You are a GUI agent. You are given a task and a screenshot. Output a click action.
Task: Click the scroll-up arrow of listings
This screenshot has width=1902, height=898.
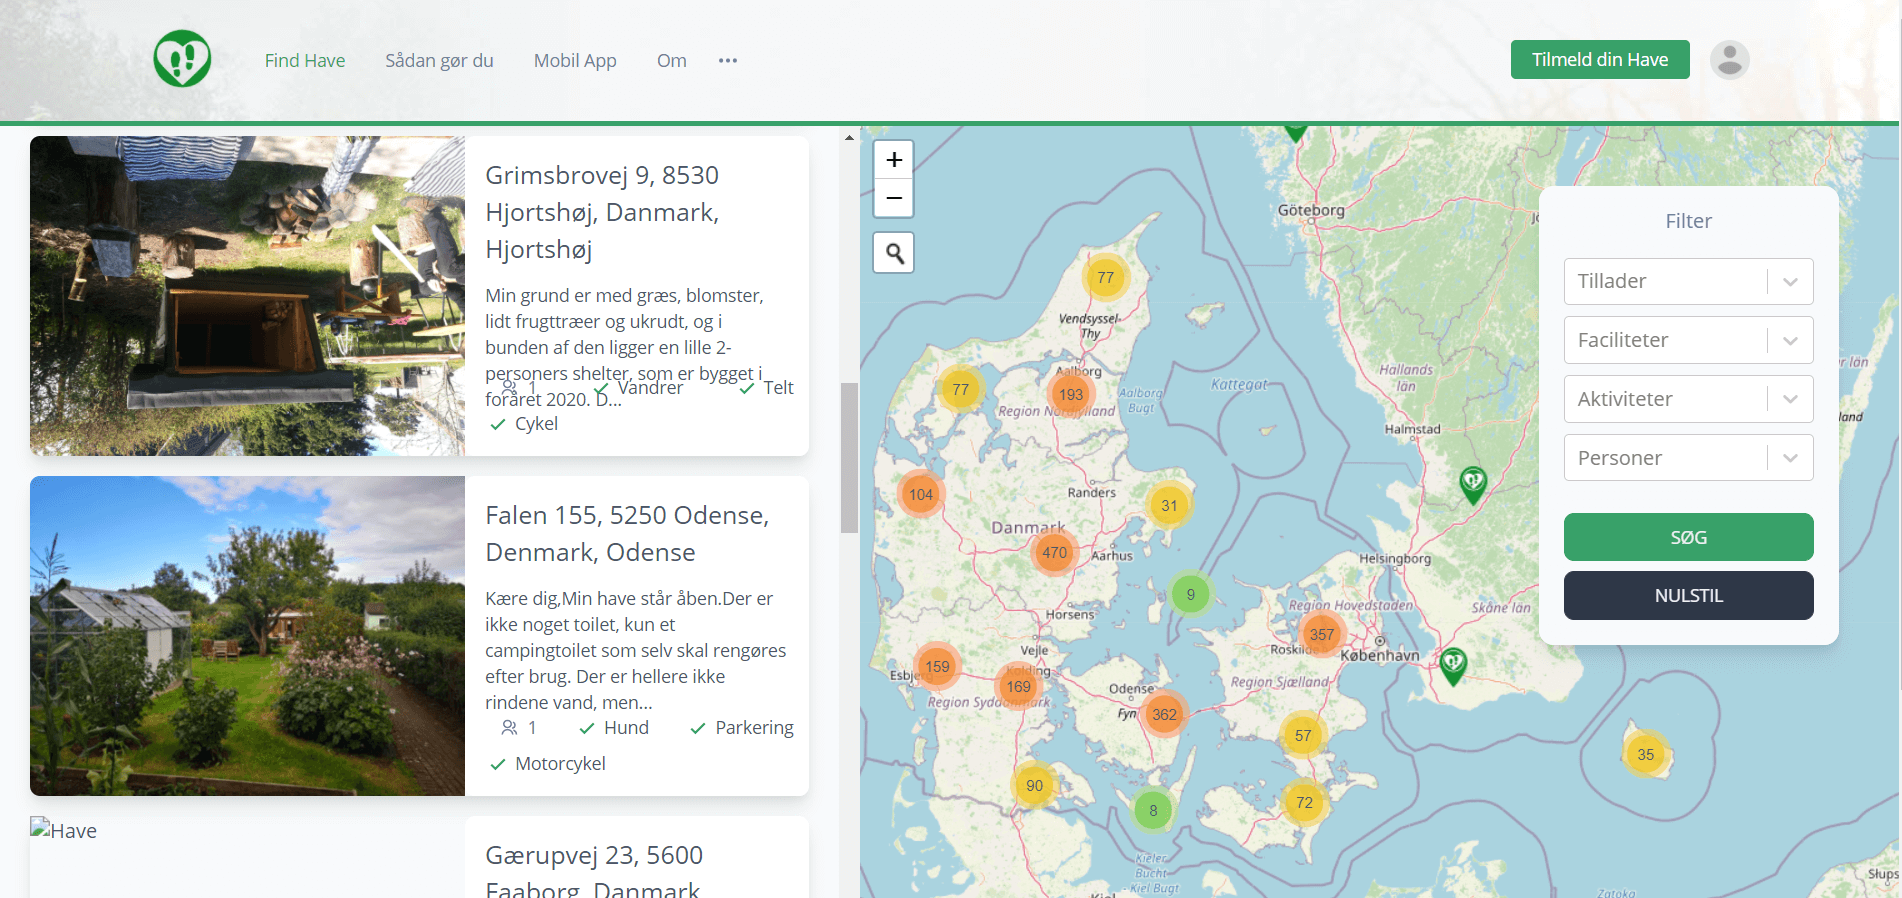pyautogui.click(x=849, y=137)
